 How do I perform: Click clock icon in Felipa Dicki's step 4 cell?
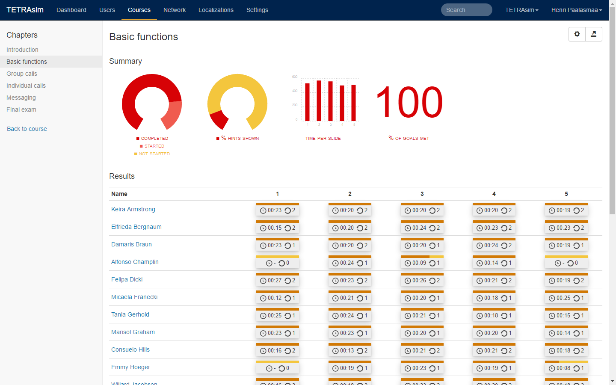pos(479,281)
